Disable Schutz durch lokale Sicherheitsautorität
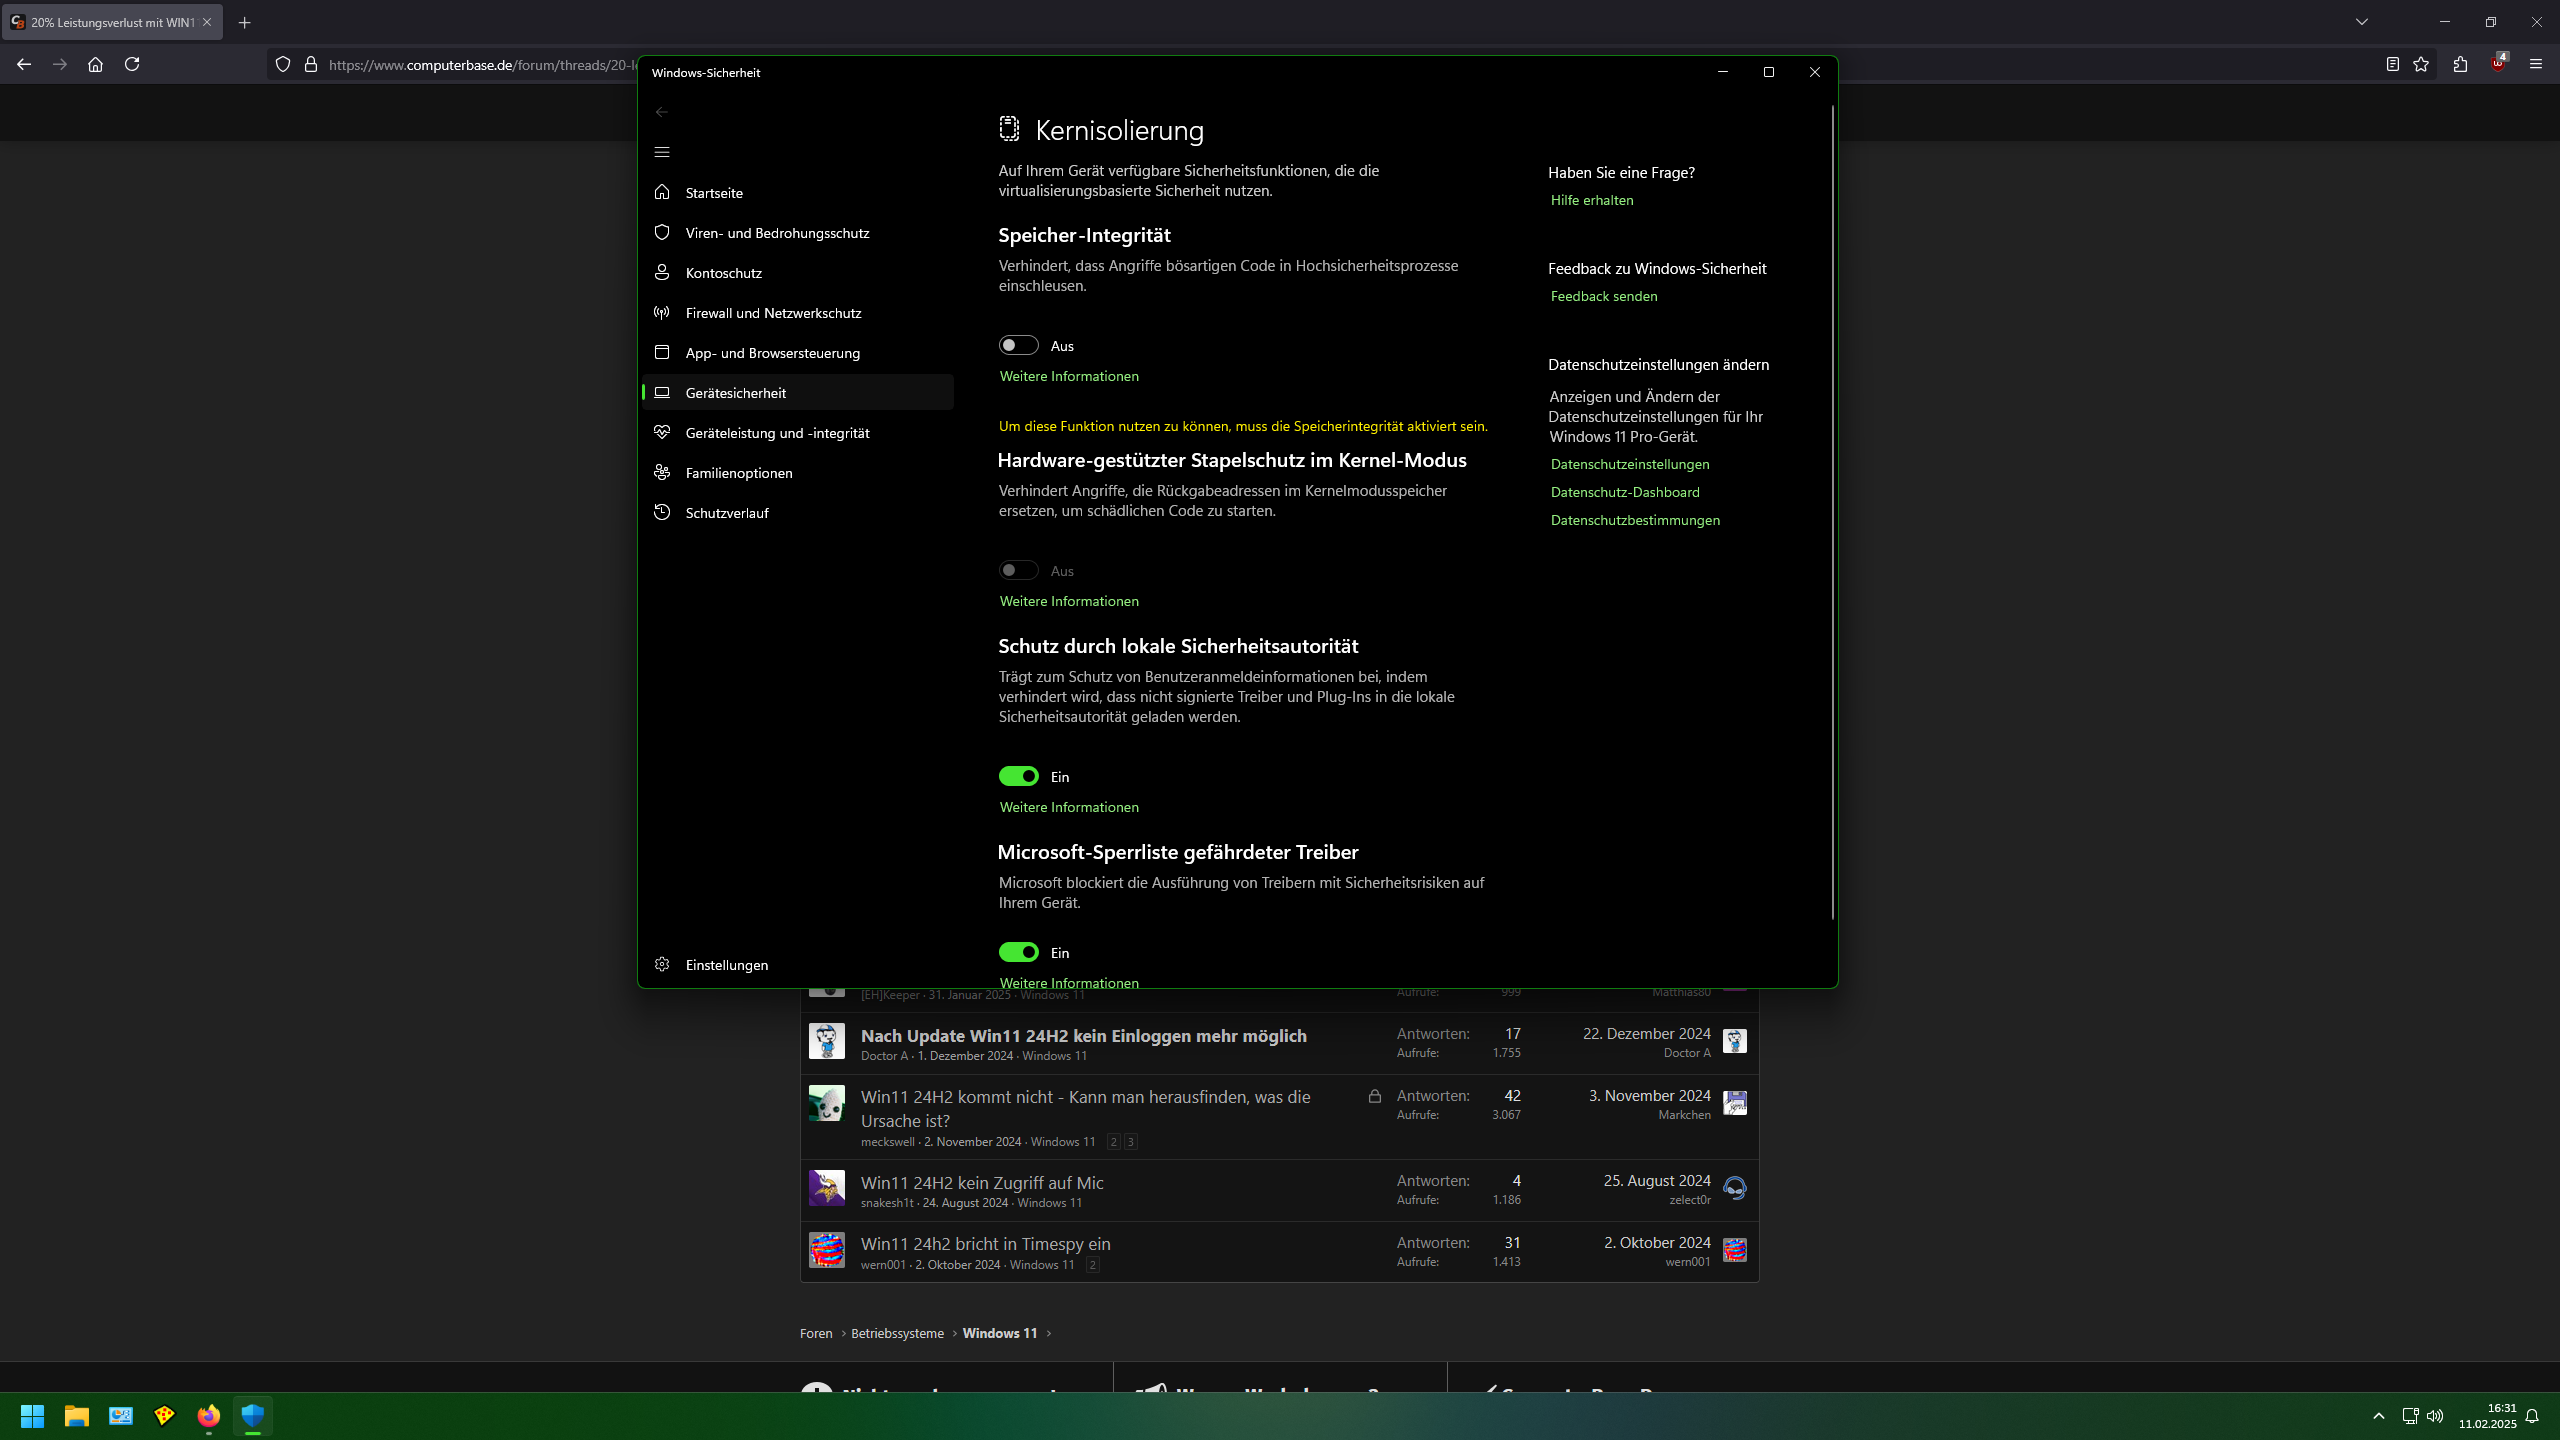 [x=1018, y=775]
